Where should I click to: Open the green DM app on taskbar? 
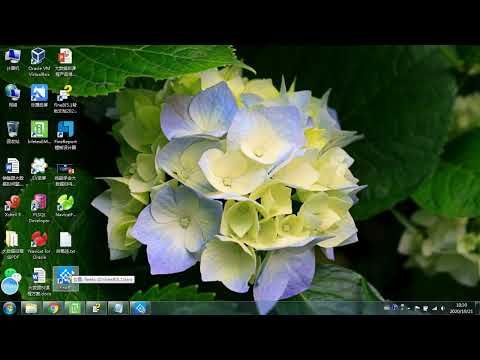(75, 308)
